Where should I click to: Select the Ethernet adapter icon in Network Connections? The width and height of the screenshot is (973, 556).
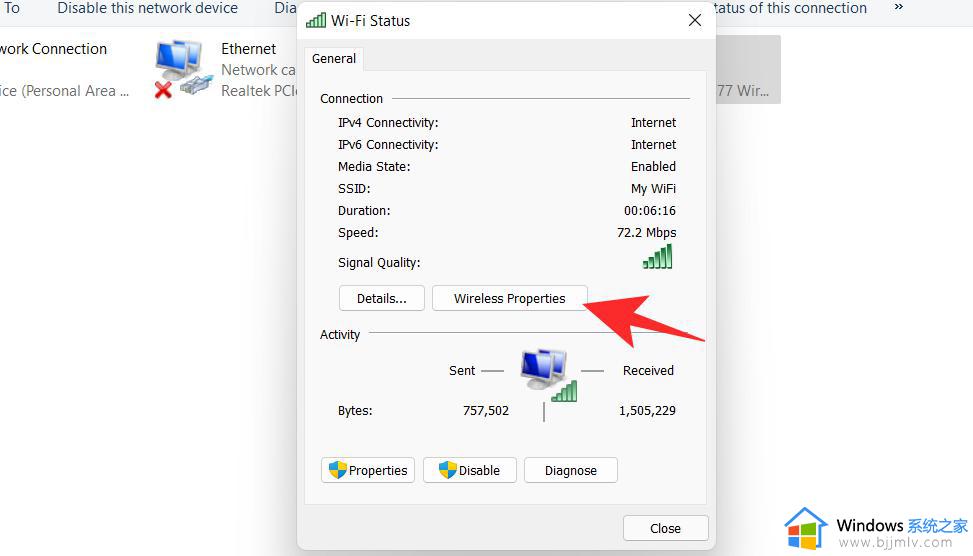tap(184, 69)
